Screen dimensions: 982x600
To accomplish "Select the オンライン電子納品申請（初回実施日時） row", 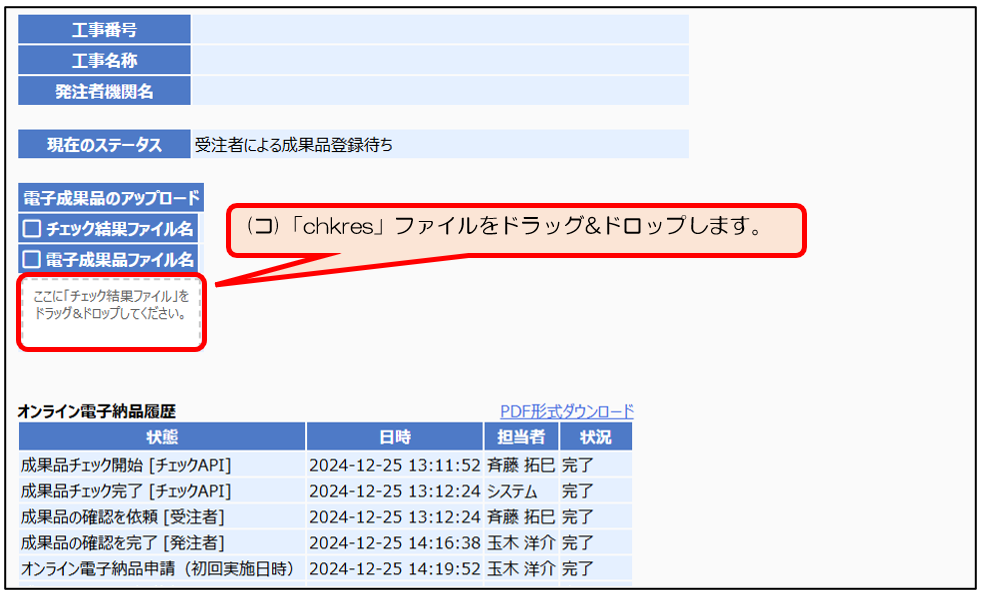I will coord(158,568).
